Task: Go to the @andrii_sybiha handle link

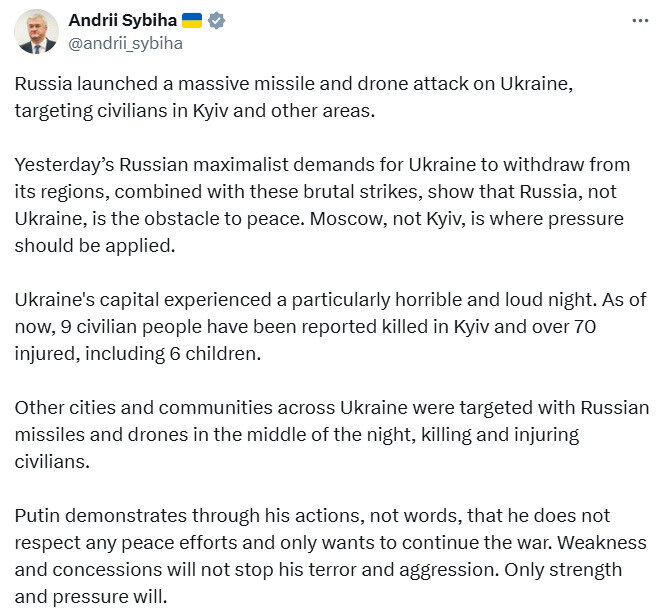Action: pos(125,44)
